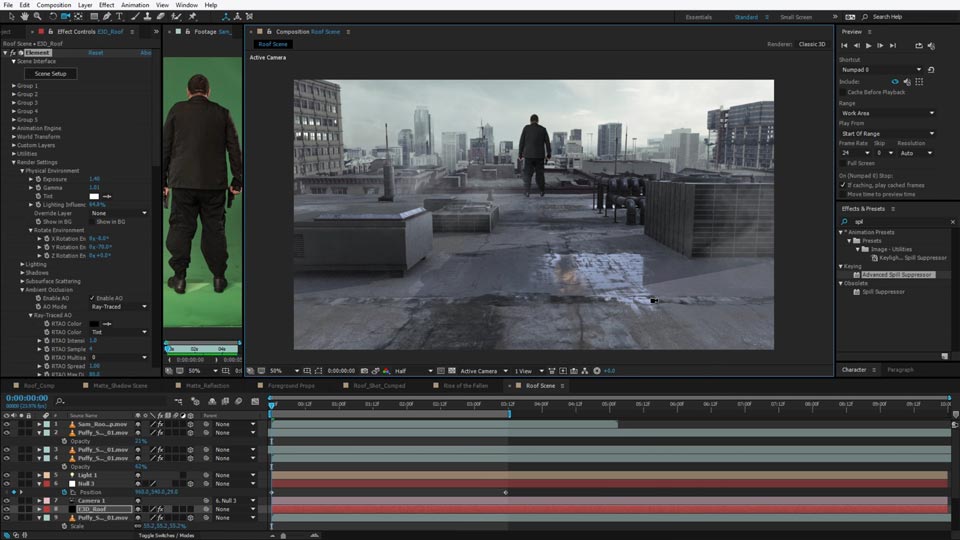The height and width of the screenshot is (540, 960).
Task: Toggle the loop option in Preview panel
Action: (919, 45)
